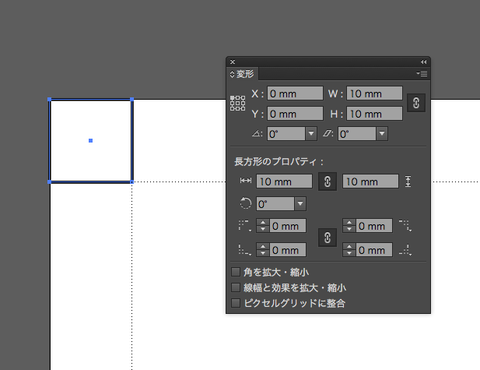Click the selected square's center point

91,141
